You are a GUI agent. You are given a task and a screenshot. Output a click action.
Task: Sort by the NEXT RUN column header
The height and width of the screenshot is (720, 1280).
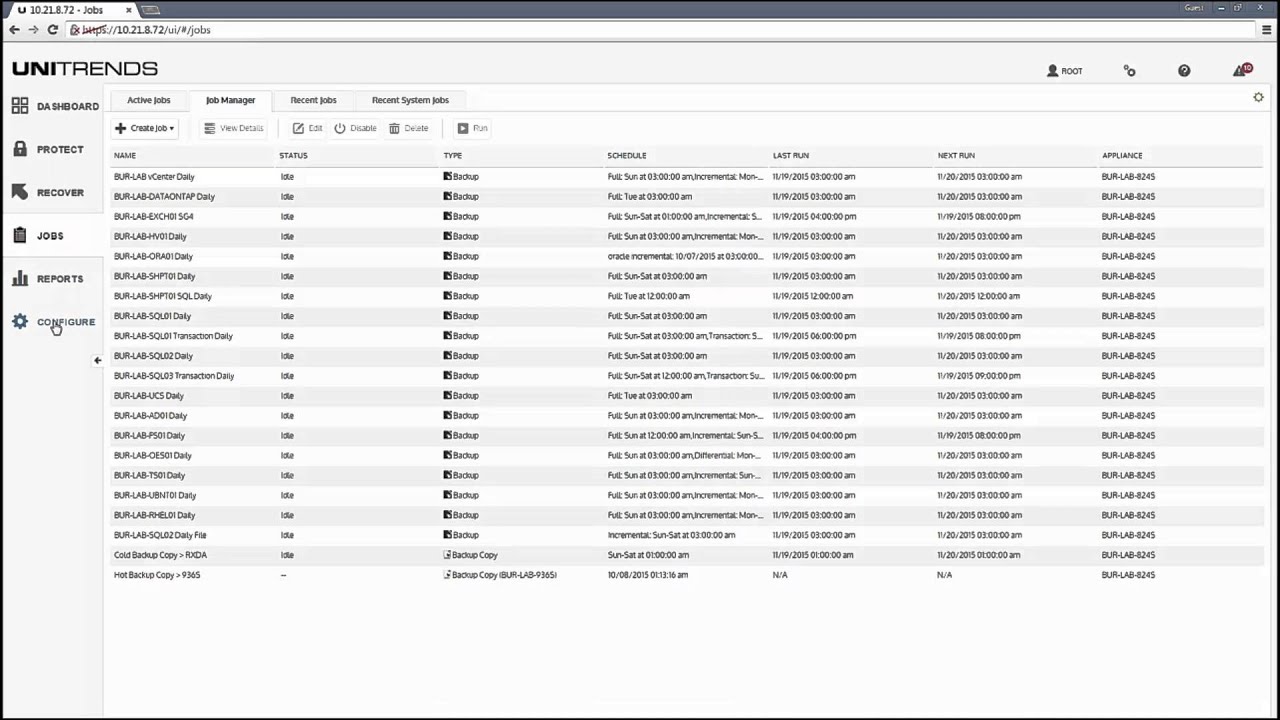tap(955, 155)
